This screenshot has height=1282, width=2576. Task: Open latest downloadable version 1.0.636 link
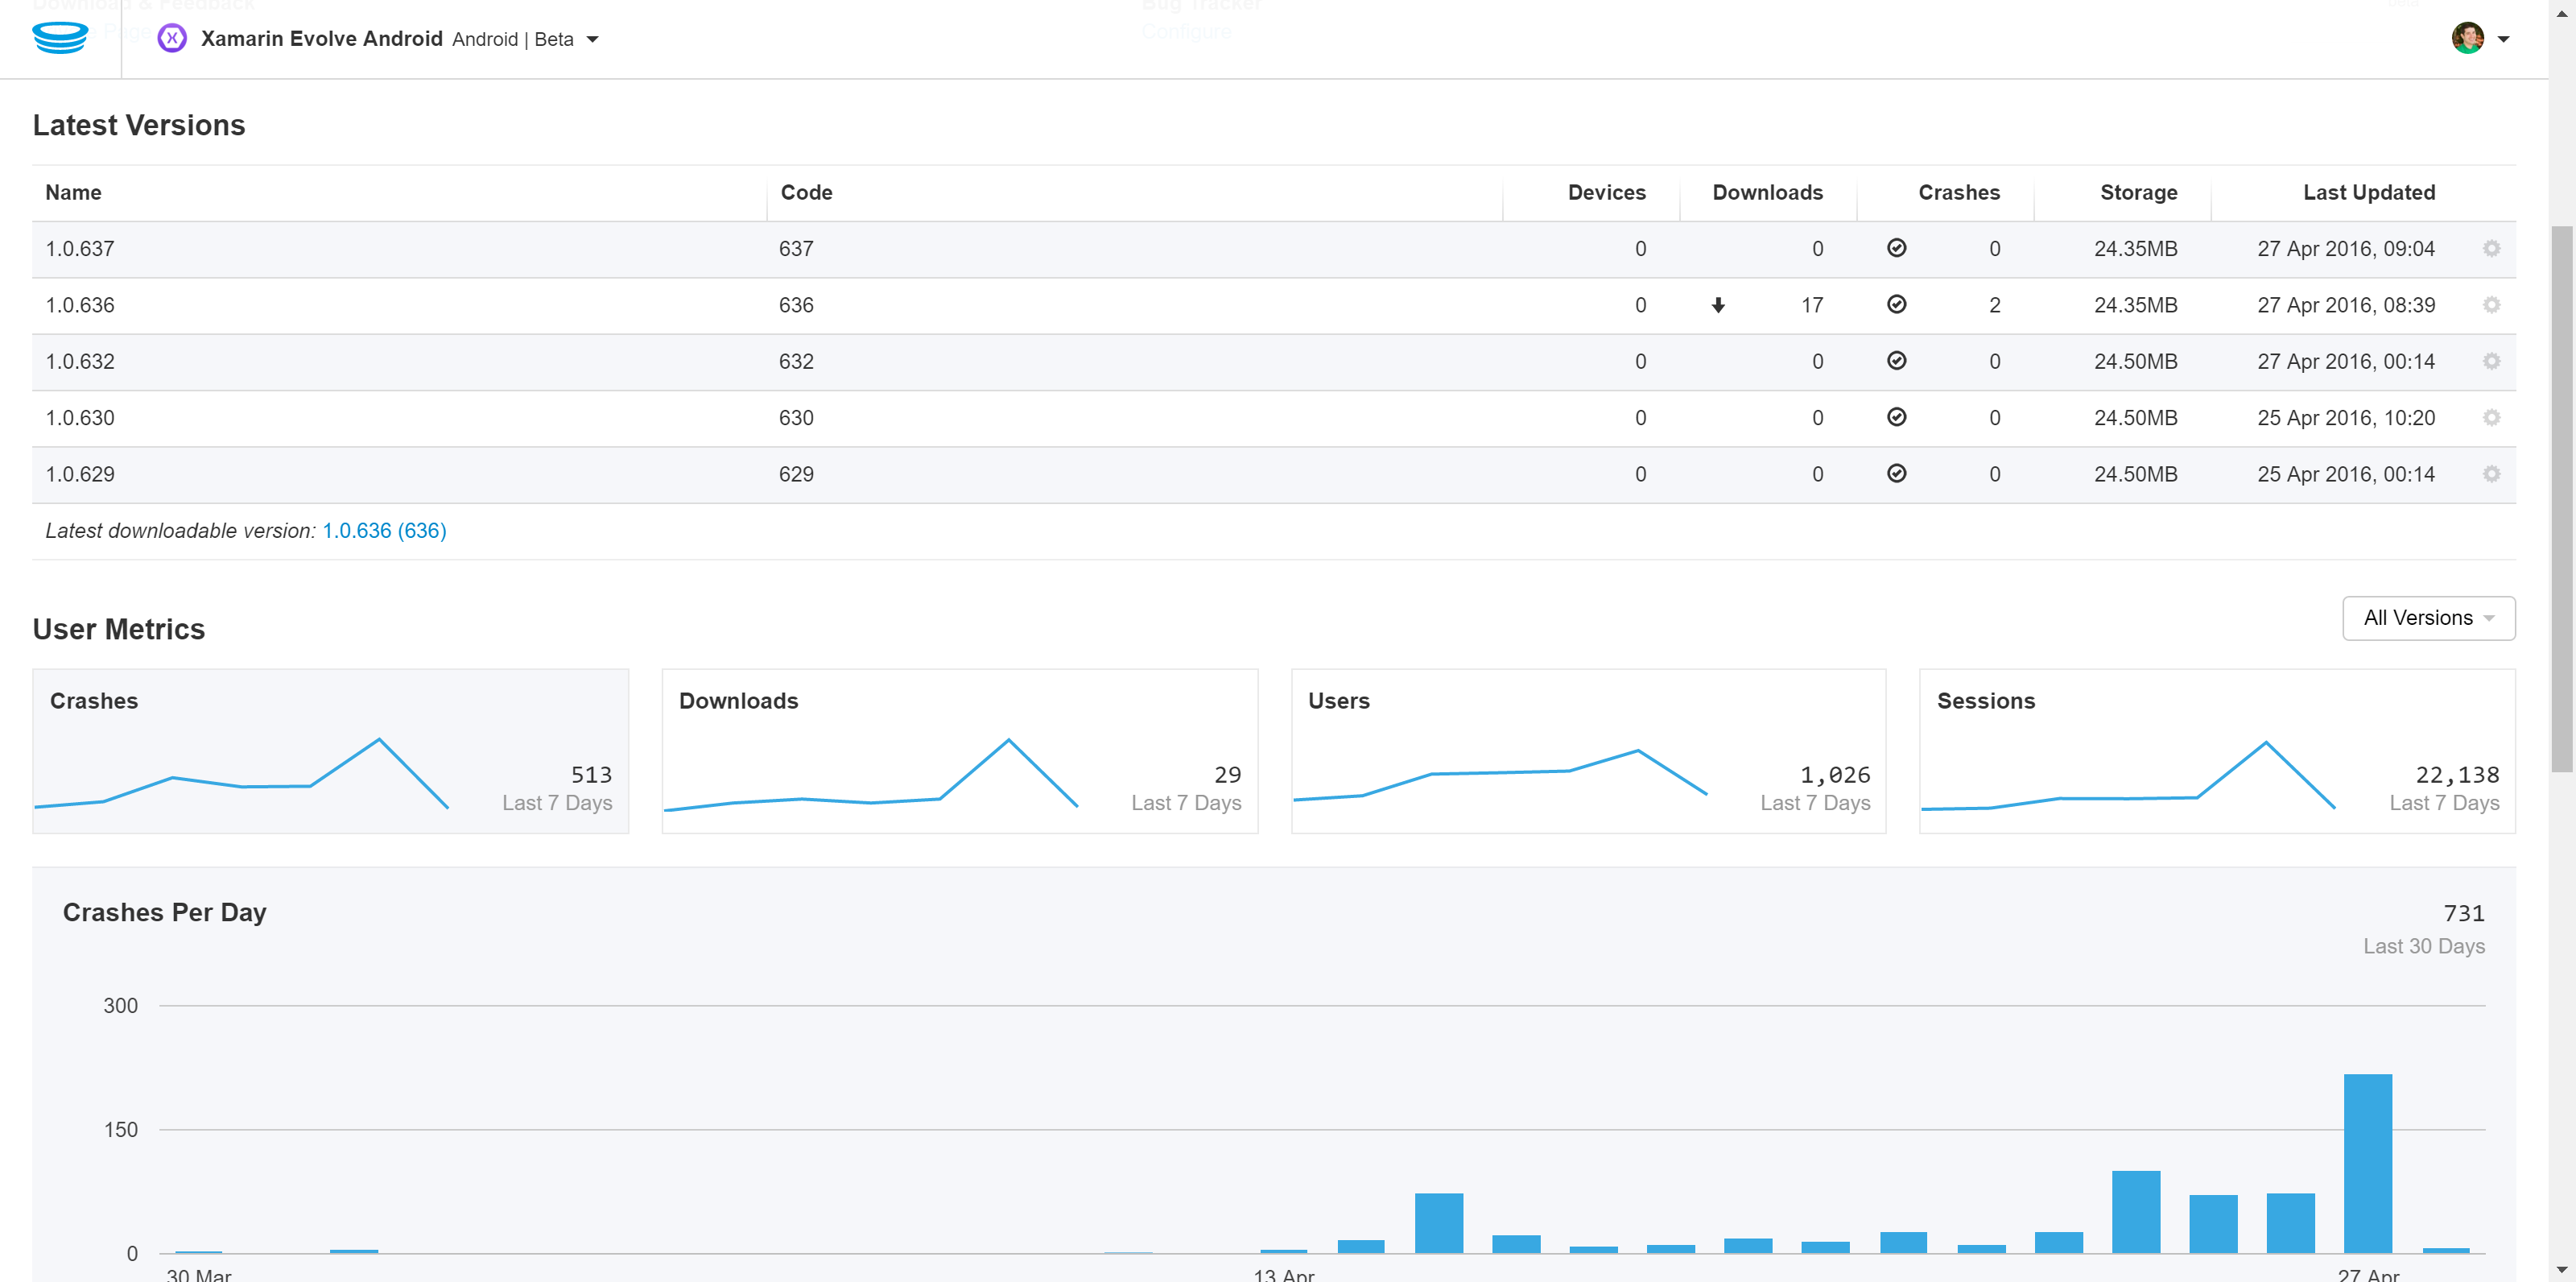[x=384, y=531]
